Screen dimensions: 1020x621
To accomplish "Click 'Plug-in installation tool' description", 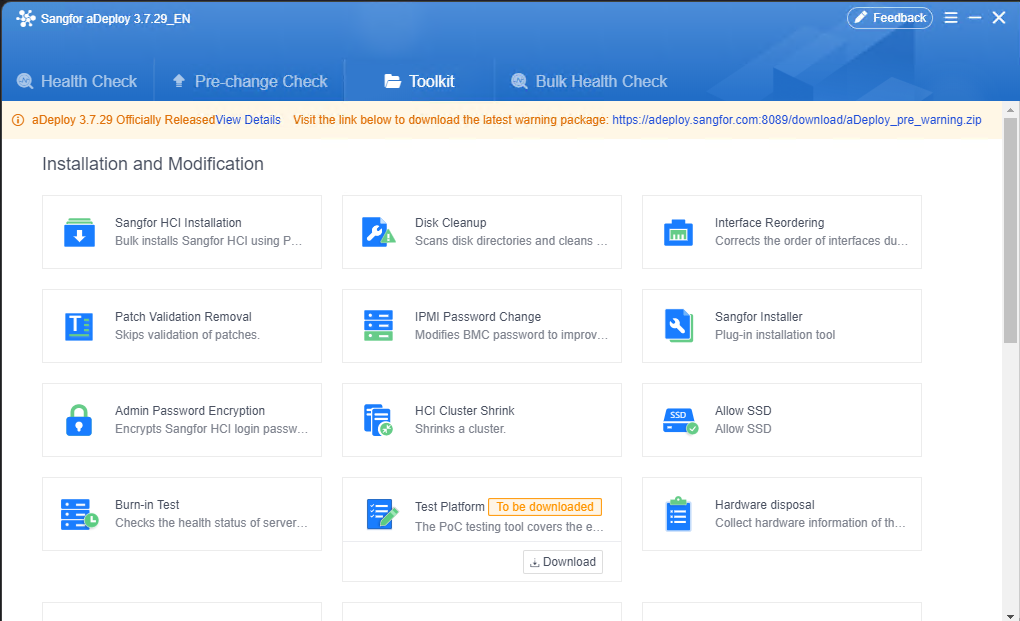I will pos(775,335).
